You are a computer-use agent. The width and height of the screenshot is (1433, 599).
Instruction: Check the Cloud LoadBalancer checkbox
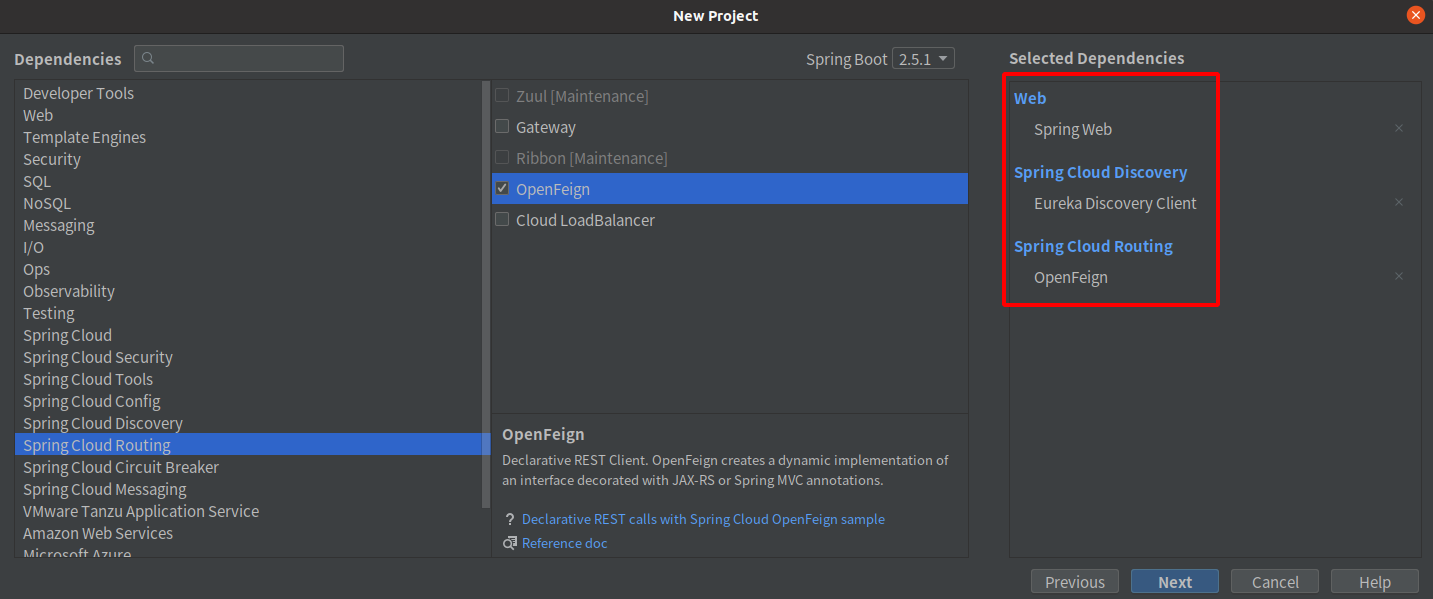pyautogui.click(x=502, y=220)
